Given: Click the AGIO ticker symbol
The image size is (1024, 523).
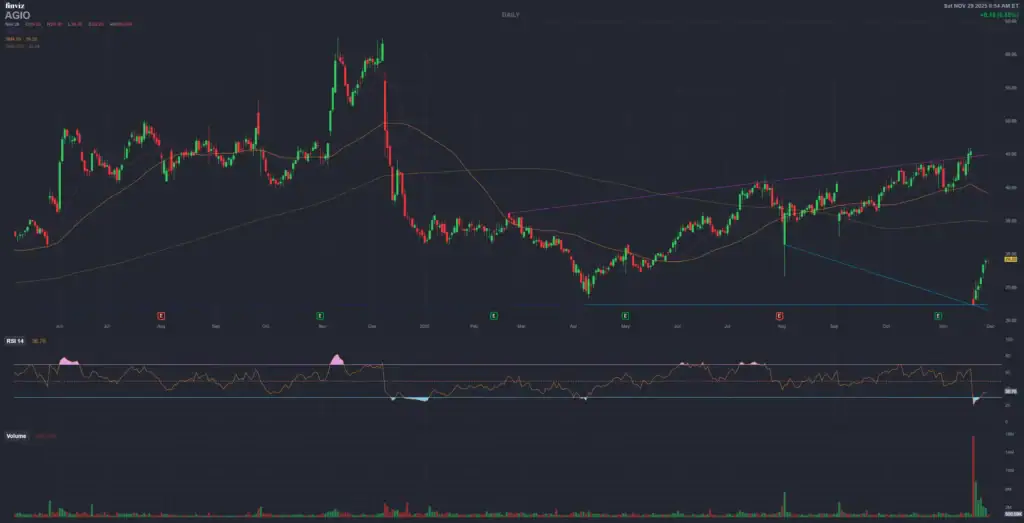Looking at the screenshot, I should click(x=18, y=16).
